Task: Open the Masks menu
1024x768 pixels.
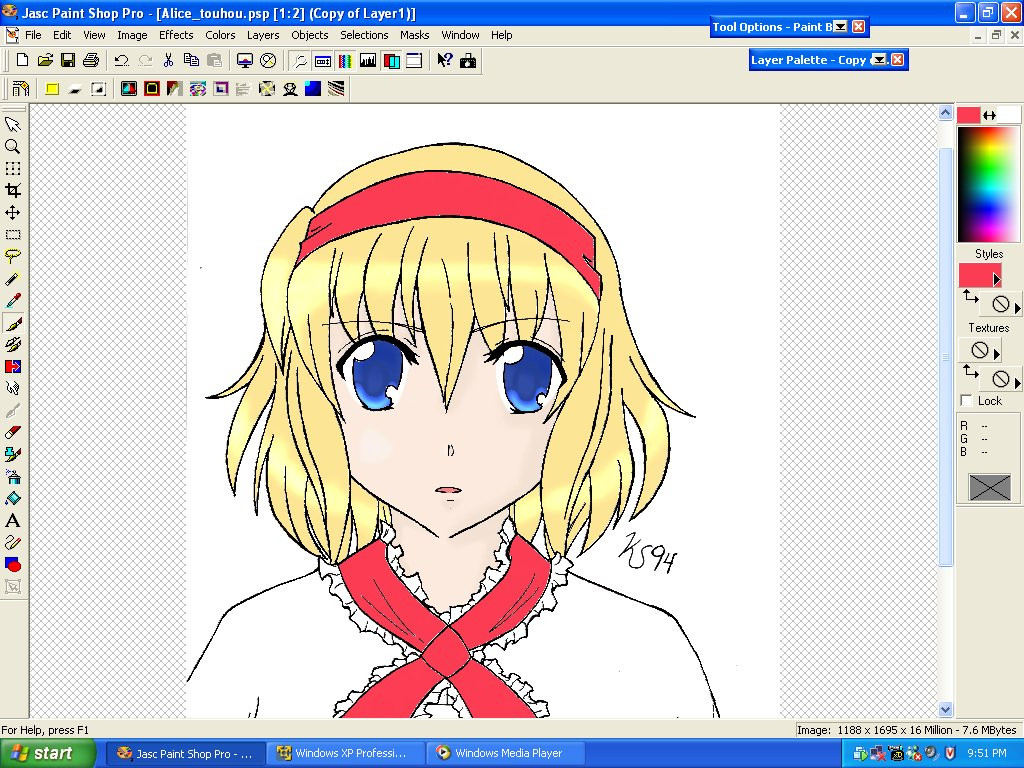Action: click(415, 35)
